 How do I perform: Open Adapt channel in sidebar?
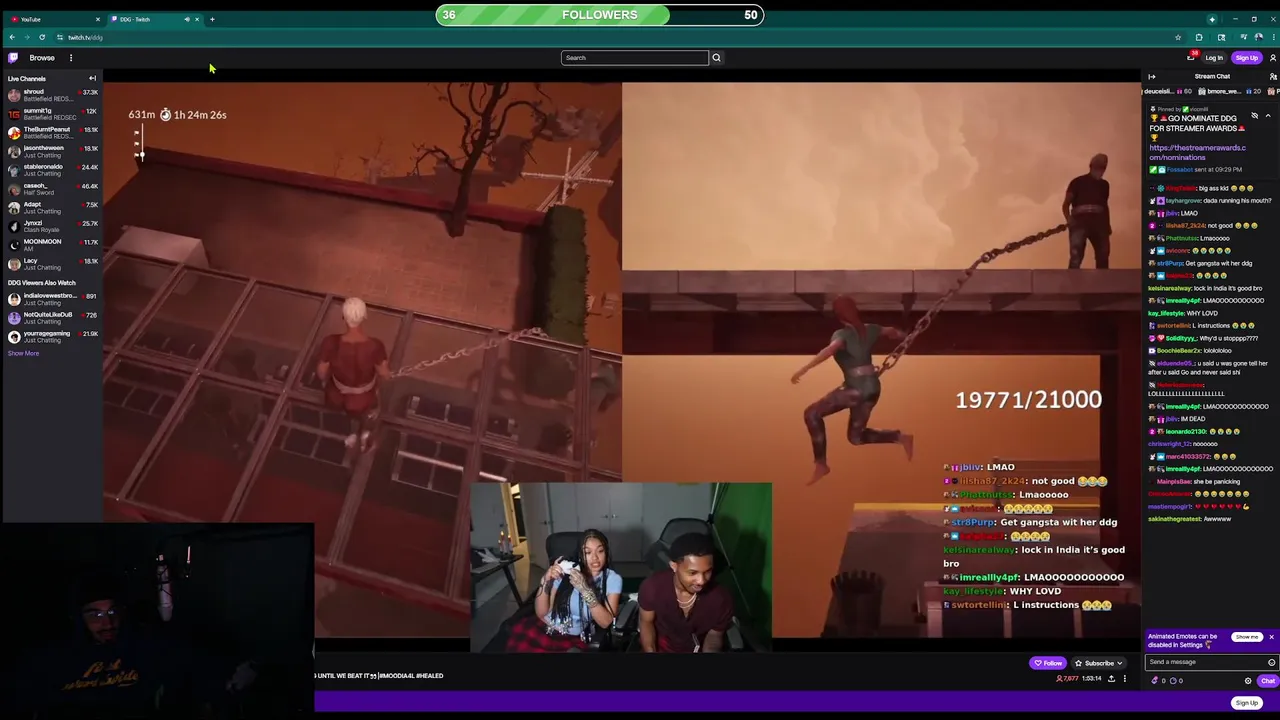[52, 208]
